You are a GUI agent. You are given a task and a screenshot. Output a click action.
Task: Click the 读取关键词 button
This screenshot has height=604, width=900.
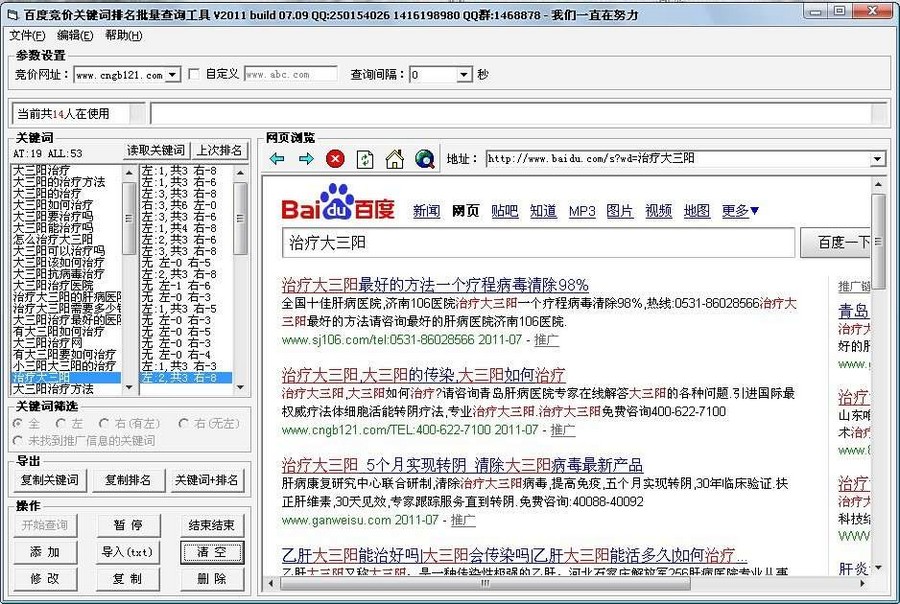pos(156,150)
